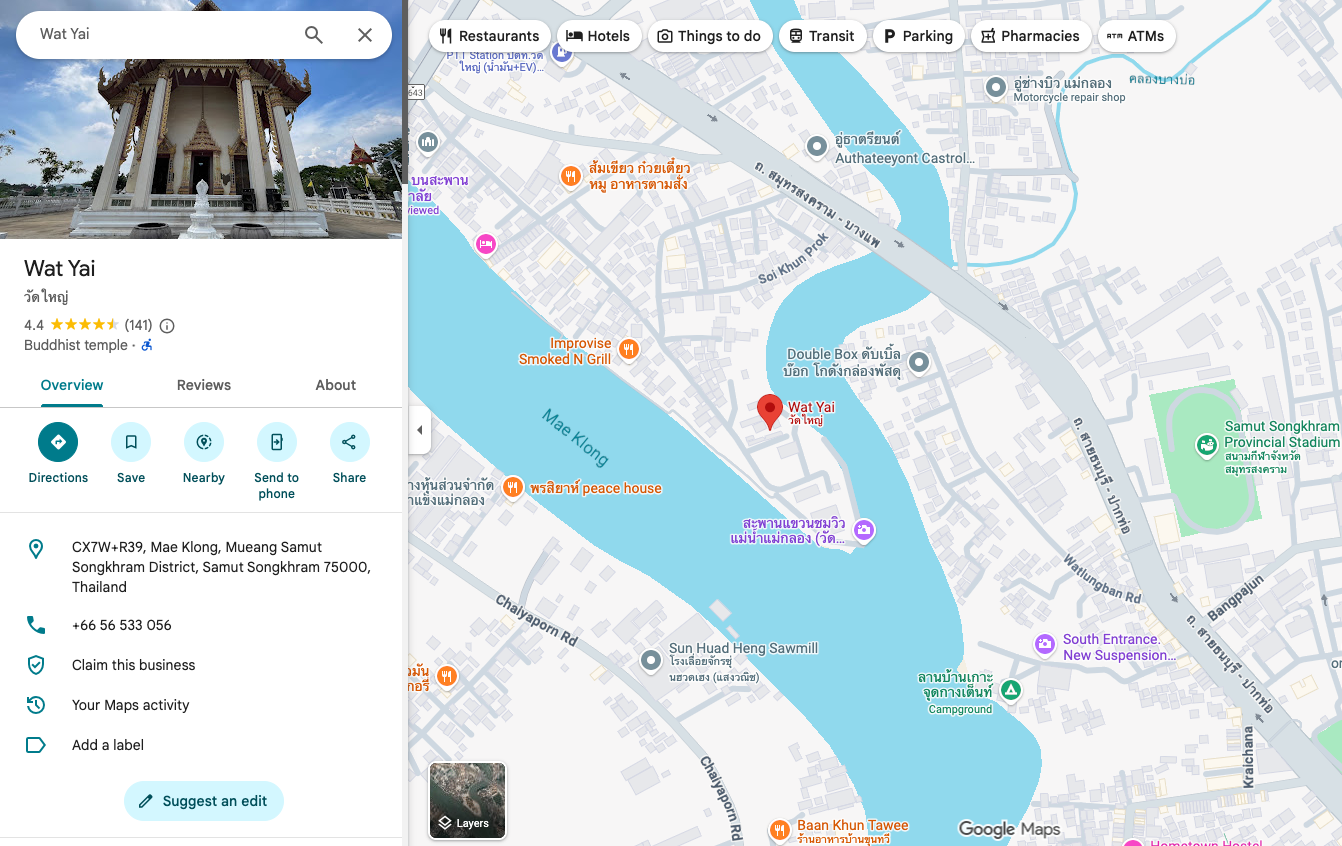Click the phone icon beside the number

[x=36, y=625]
